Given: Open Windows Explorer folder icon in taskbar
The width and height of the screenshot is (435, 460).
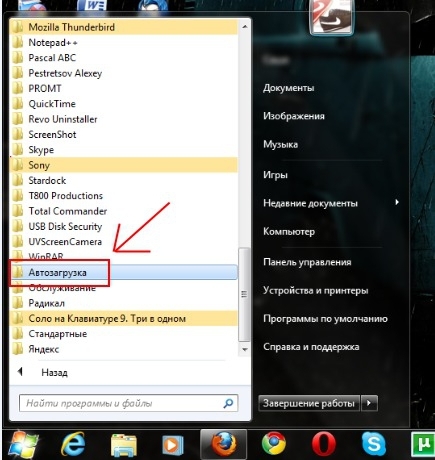Looking at the screenshot, I should 123,445.
